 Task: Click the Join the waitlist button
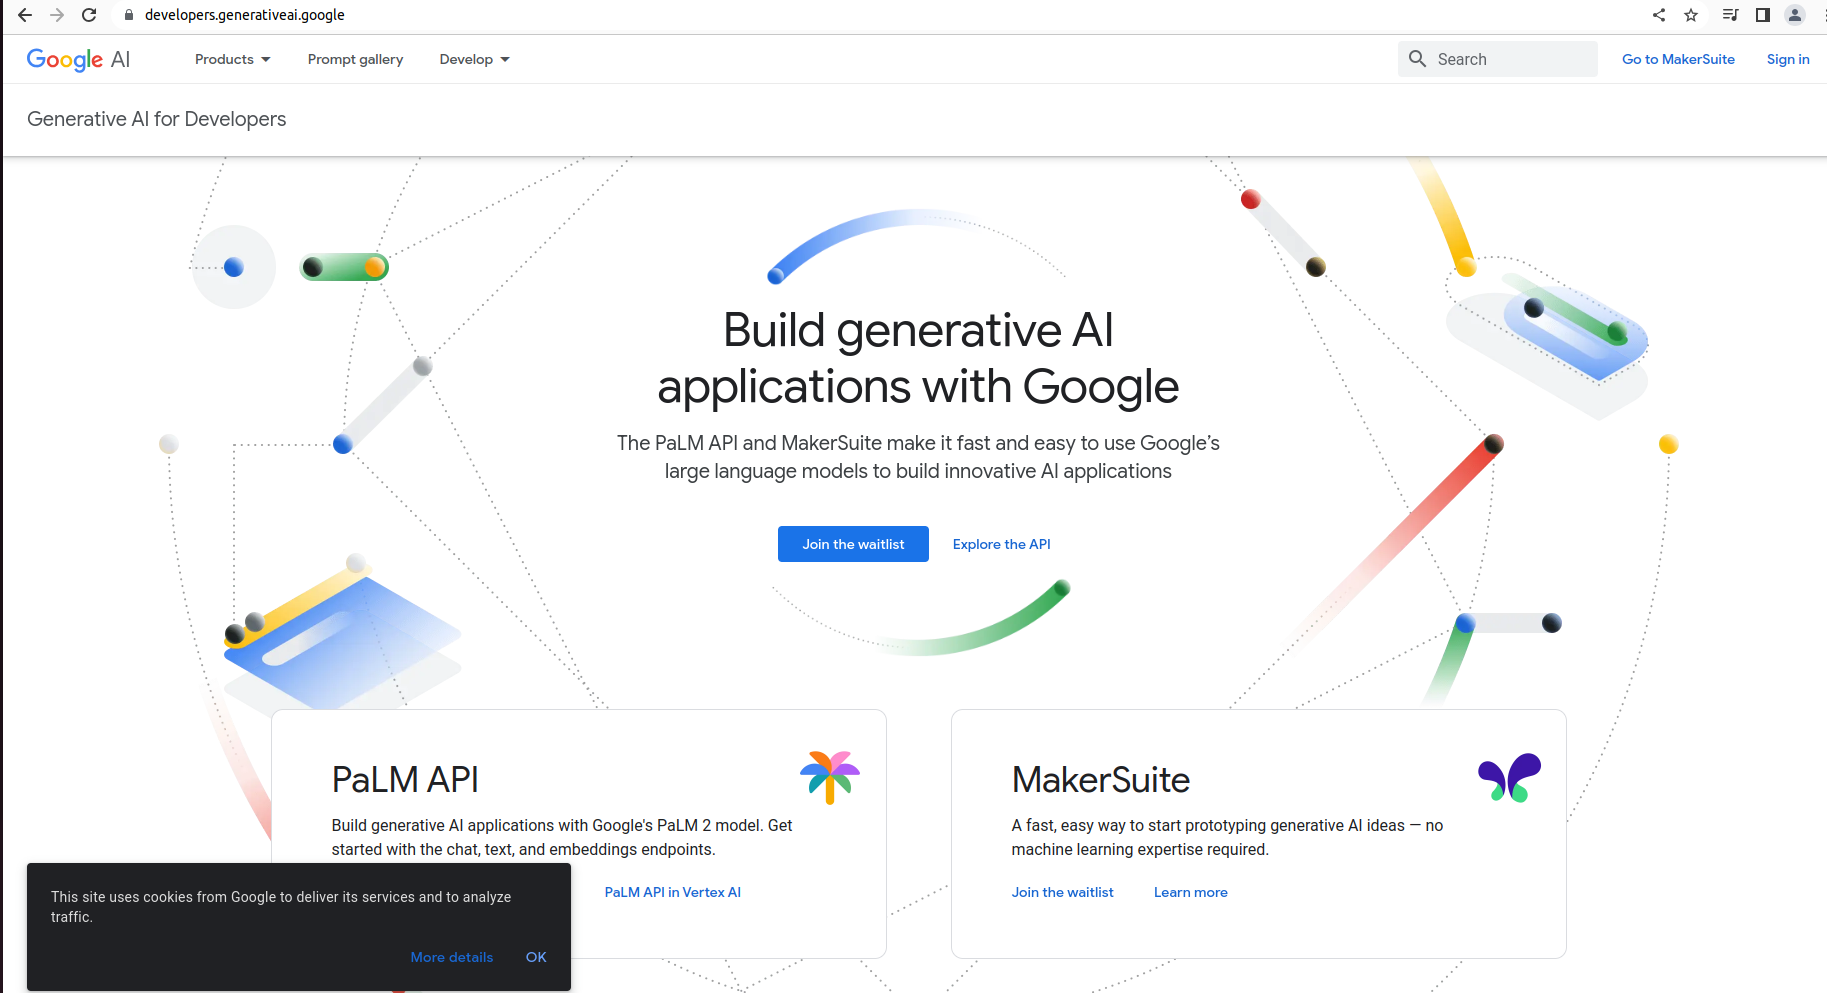coord(853,544)
